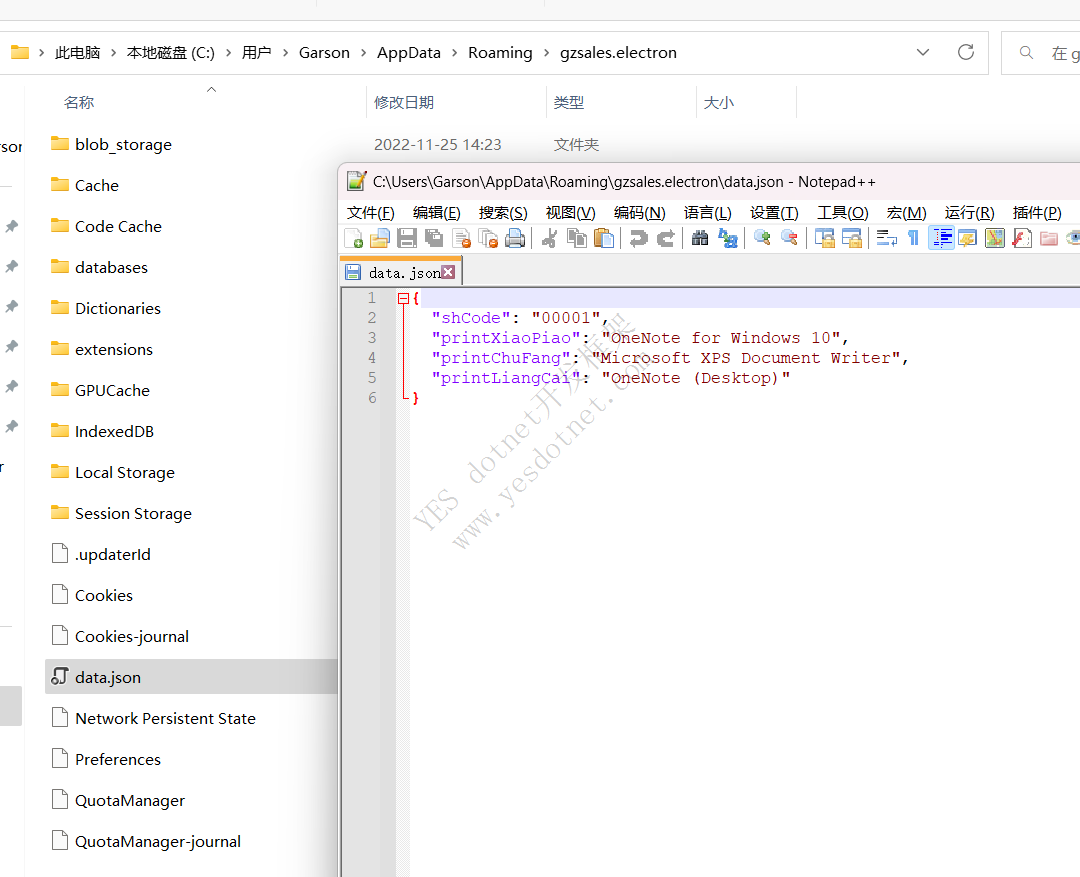The height and width of the screenshot is (877, 1080).
Task: Toggle word wrap in Notepad++
Action: pyautogui.click(x=886, y=238)
